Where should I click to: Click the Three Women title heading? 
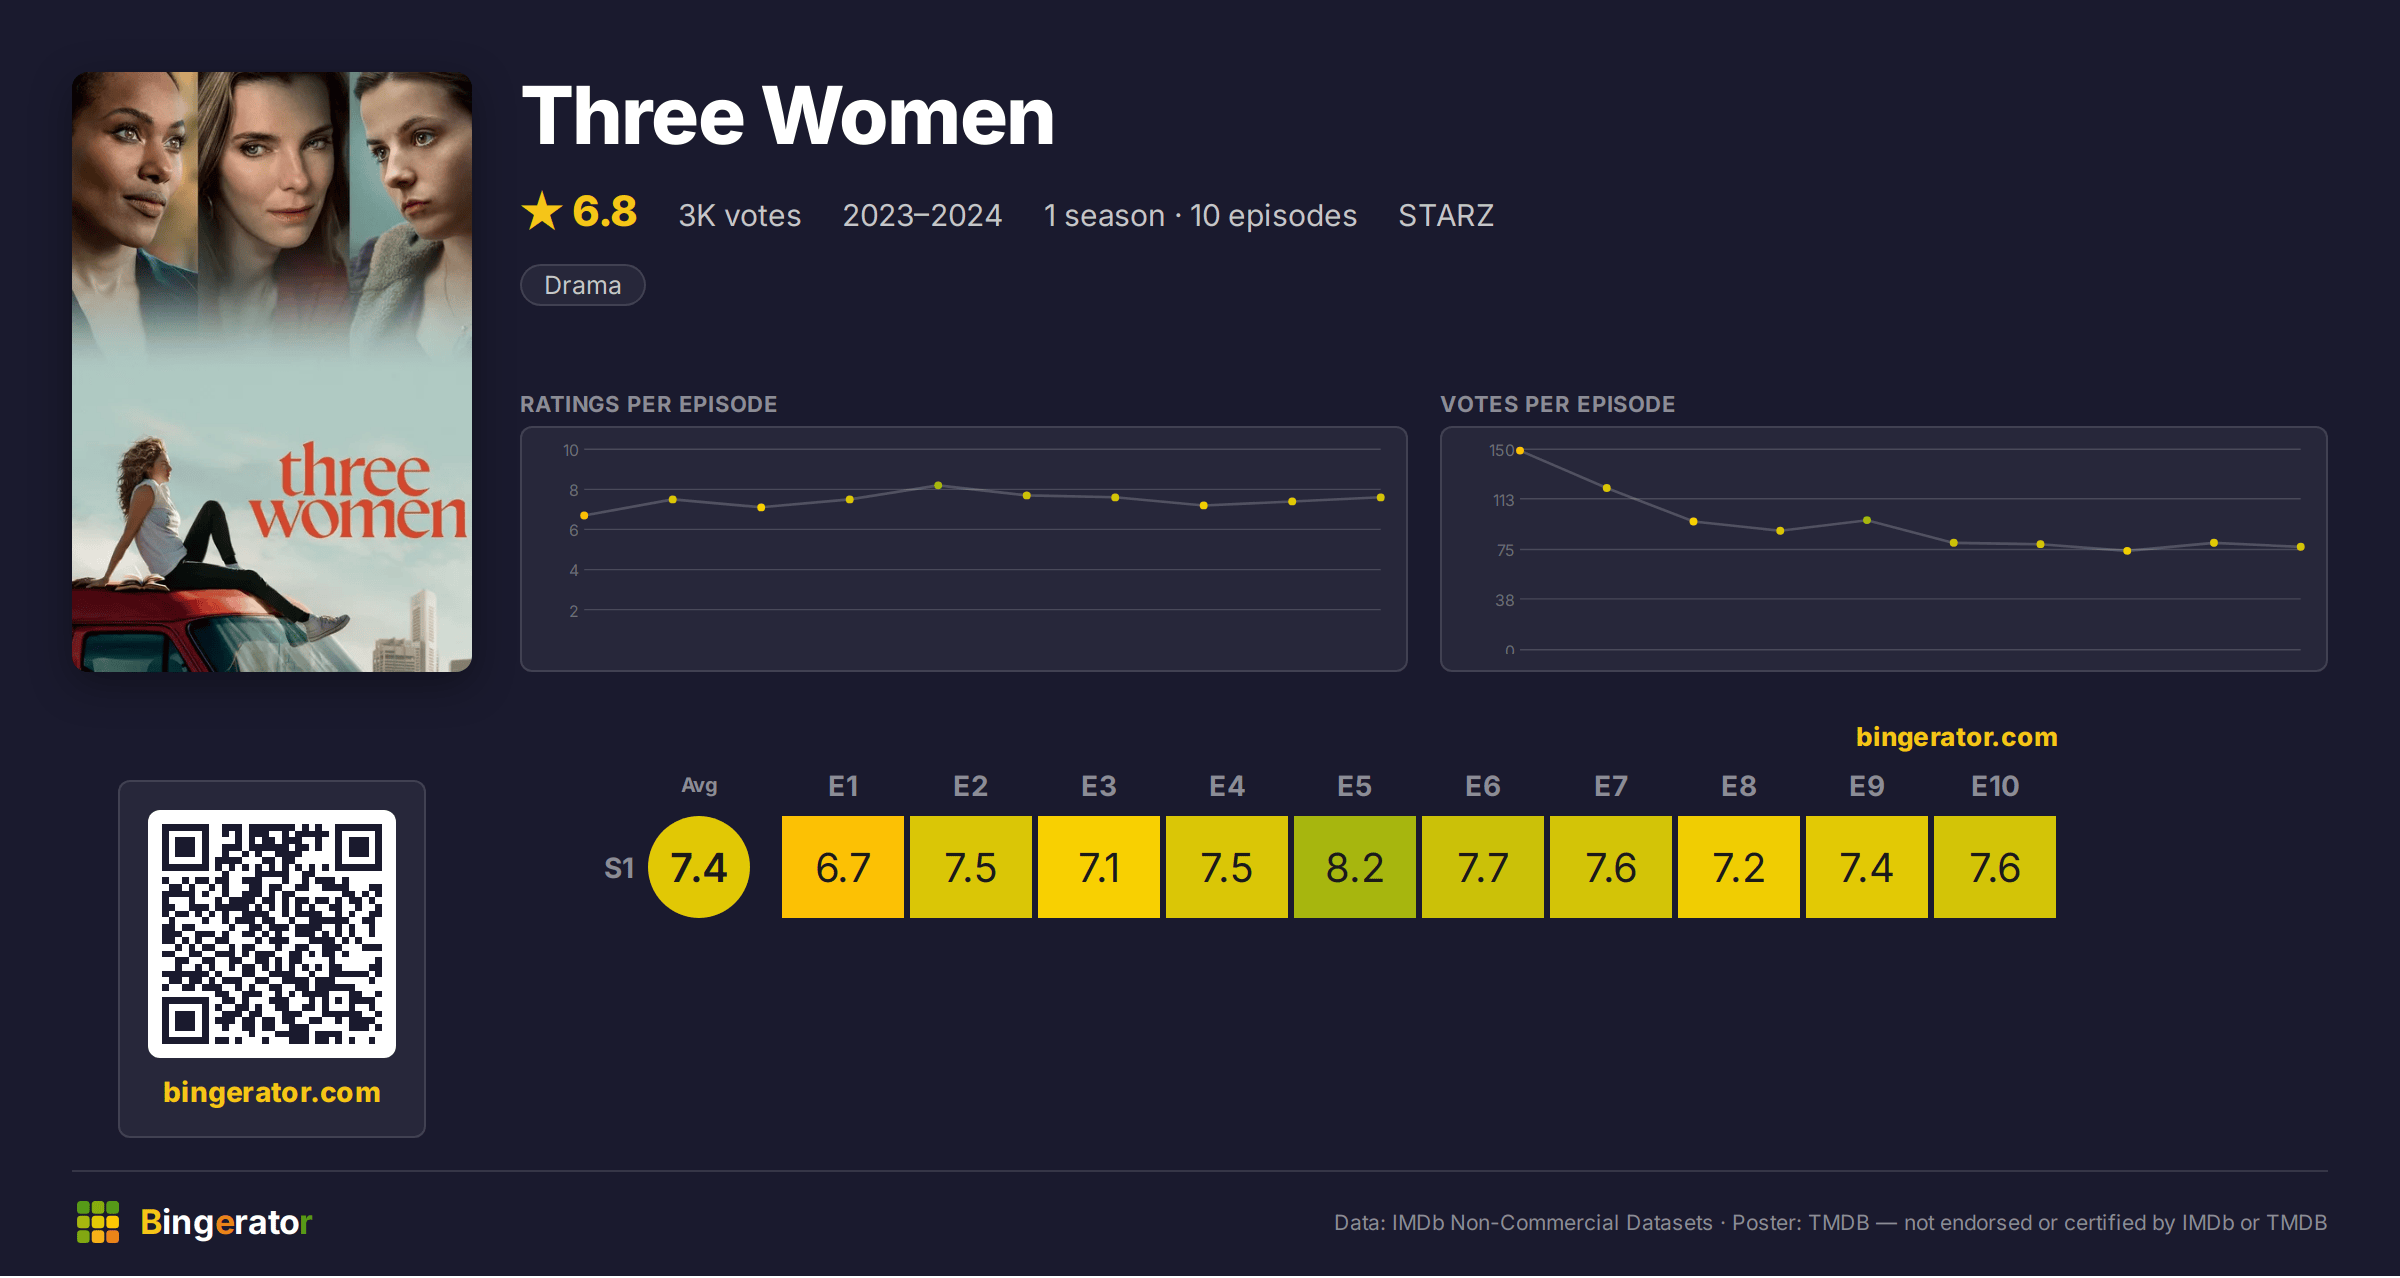pyautogui.click(x=788, y=116)
